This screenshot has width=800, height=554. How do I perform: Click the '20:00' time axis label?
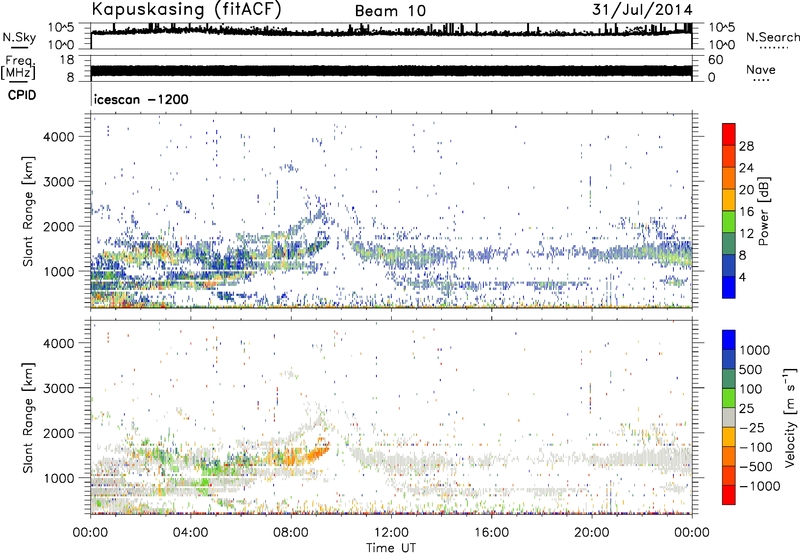591,533
